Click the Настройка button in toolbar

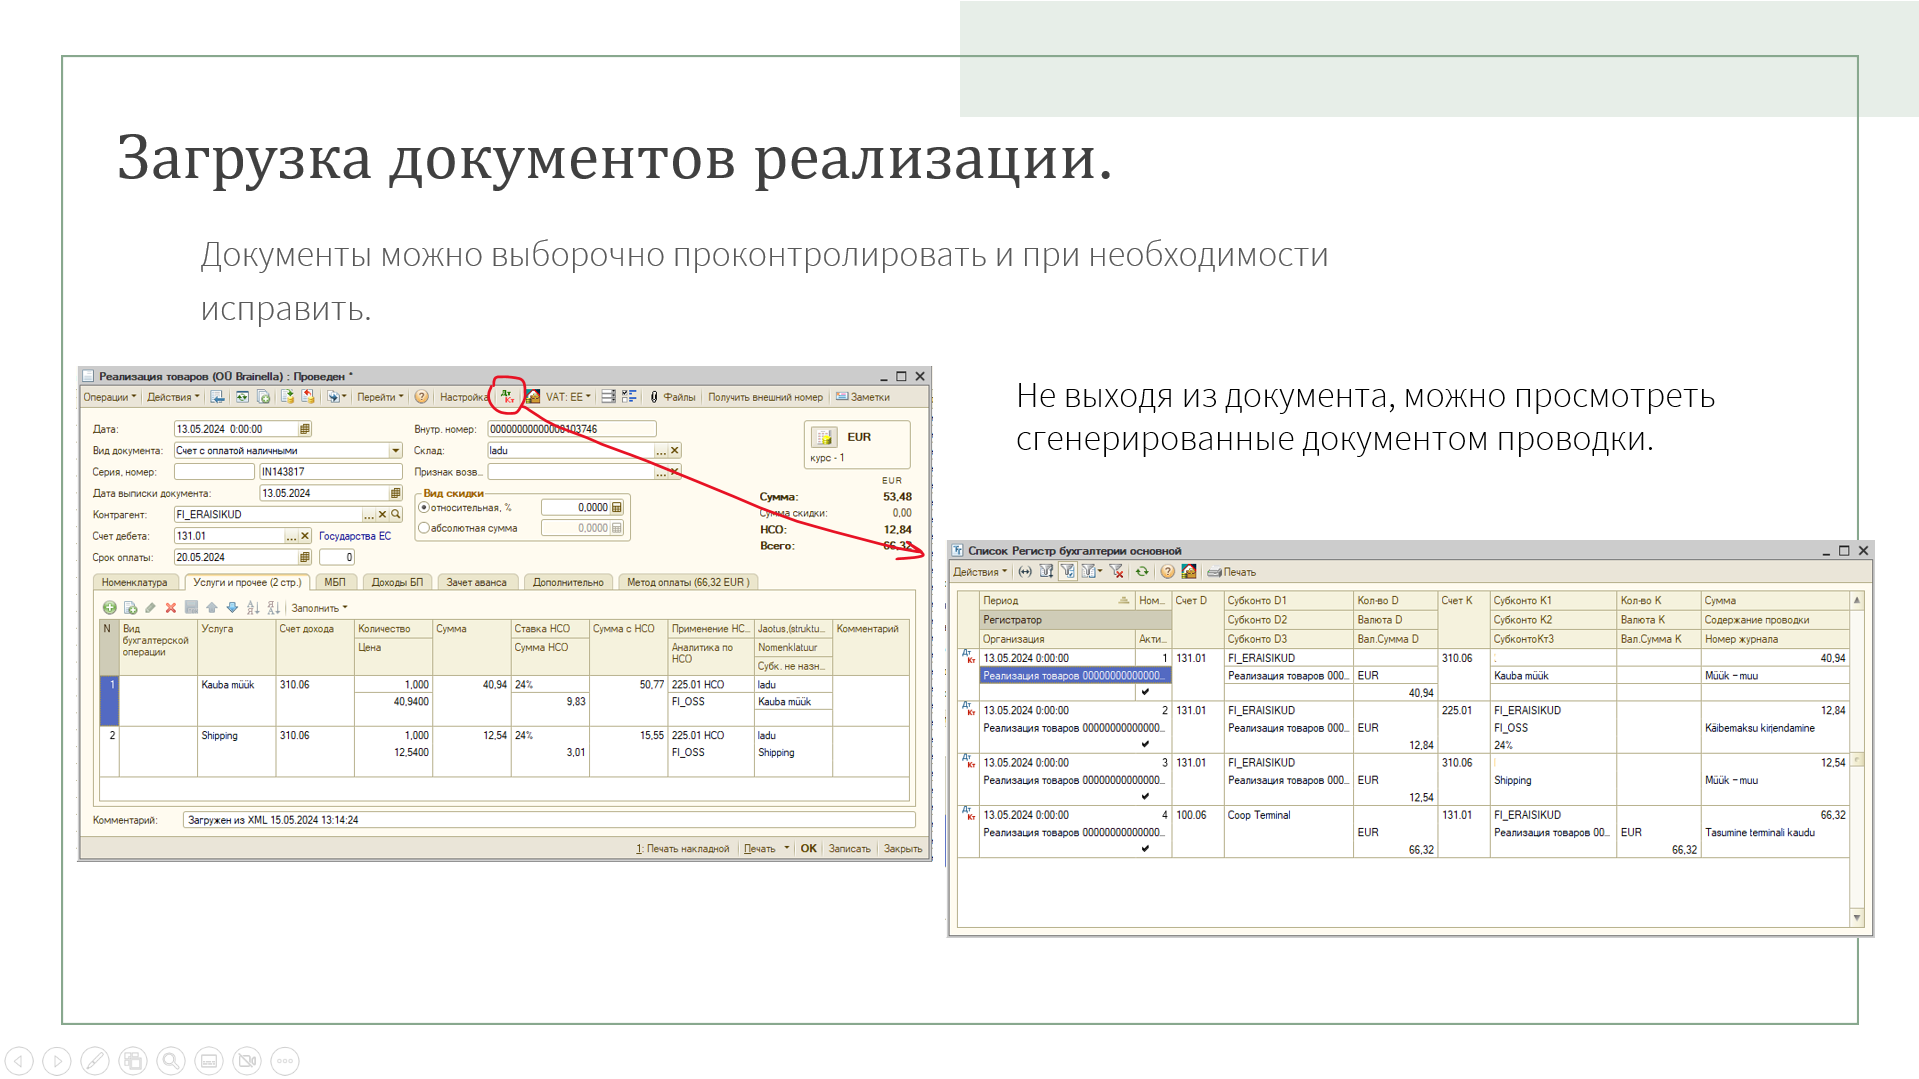pyautogui.click(x=464, y=397)
